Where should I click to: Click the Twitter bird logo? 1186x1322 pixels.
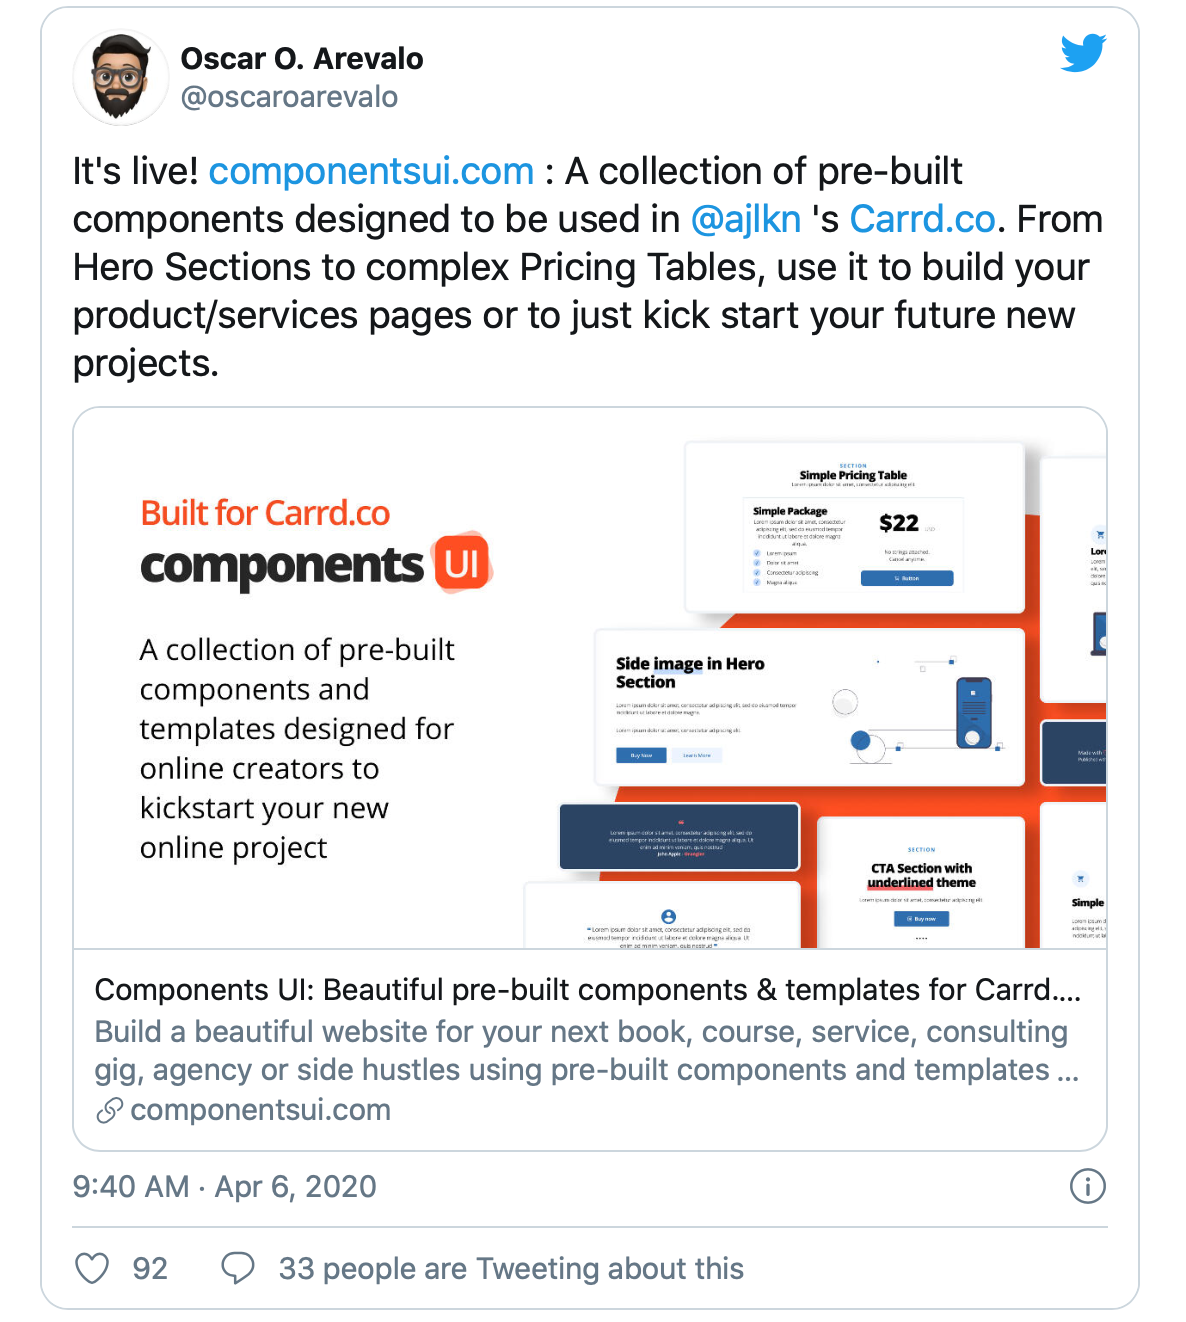pyautogui.click(x=1083, y=53)
